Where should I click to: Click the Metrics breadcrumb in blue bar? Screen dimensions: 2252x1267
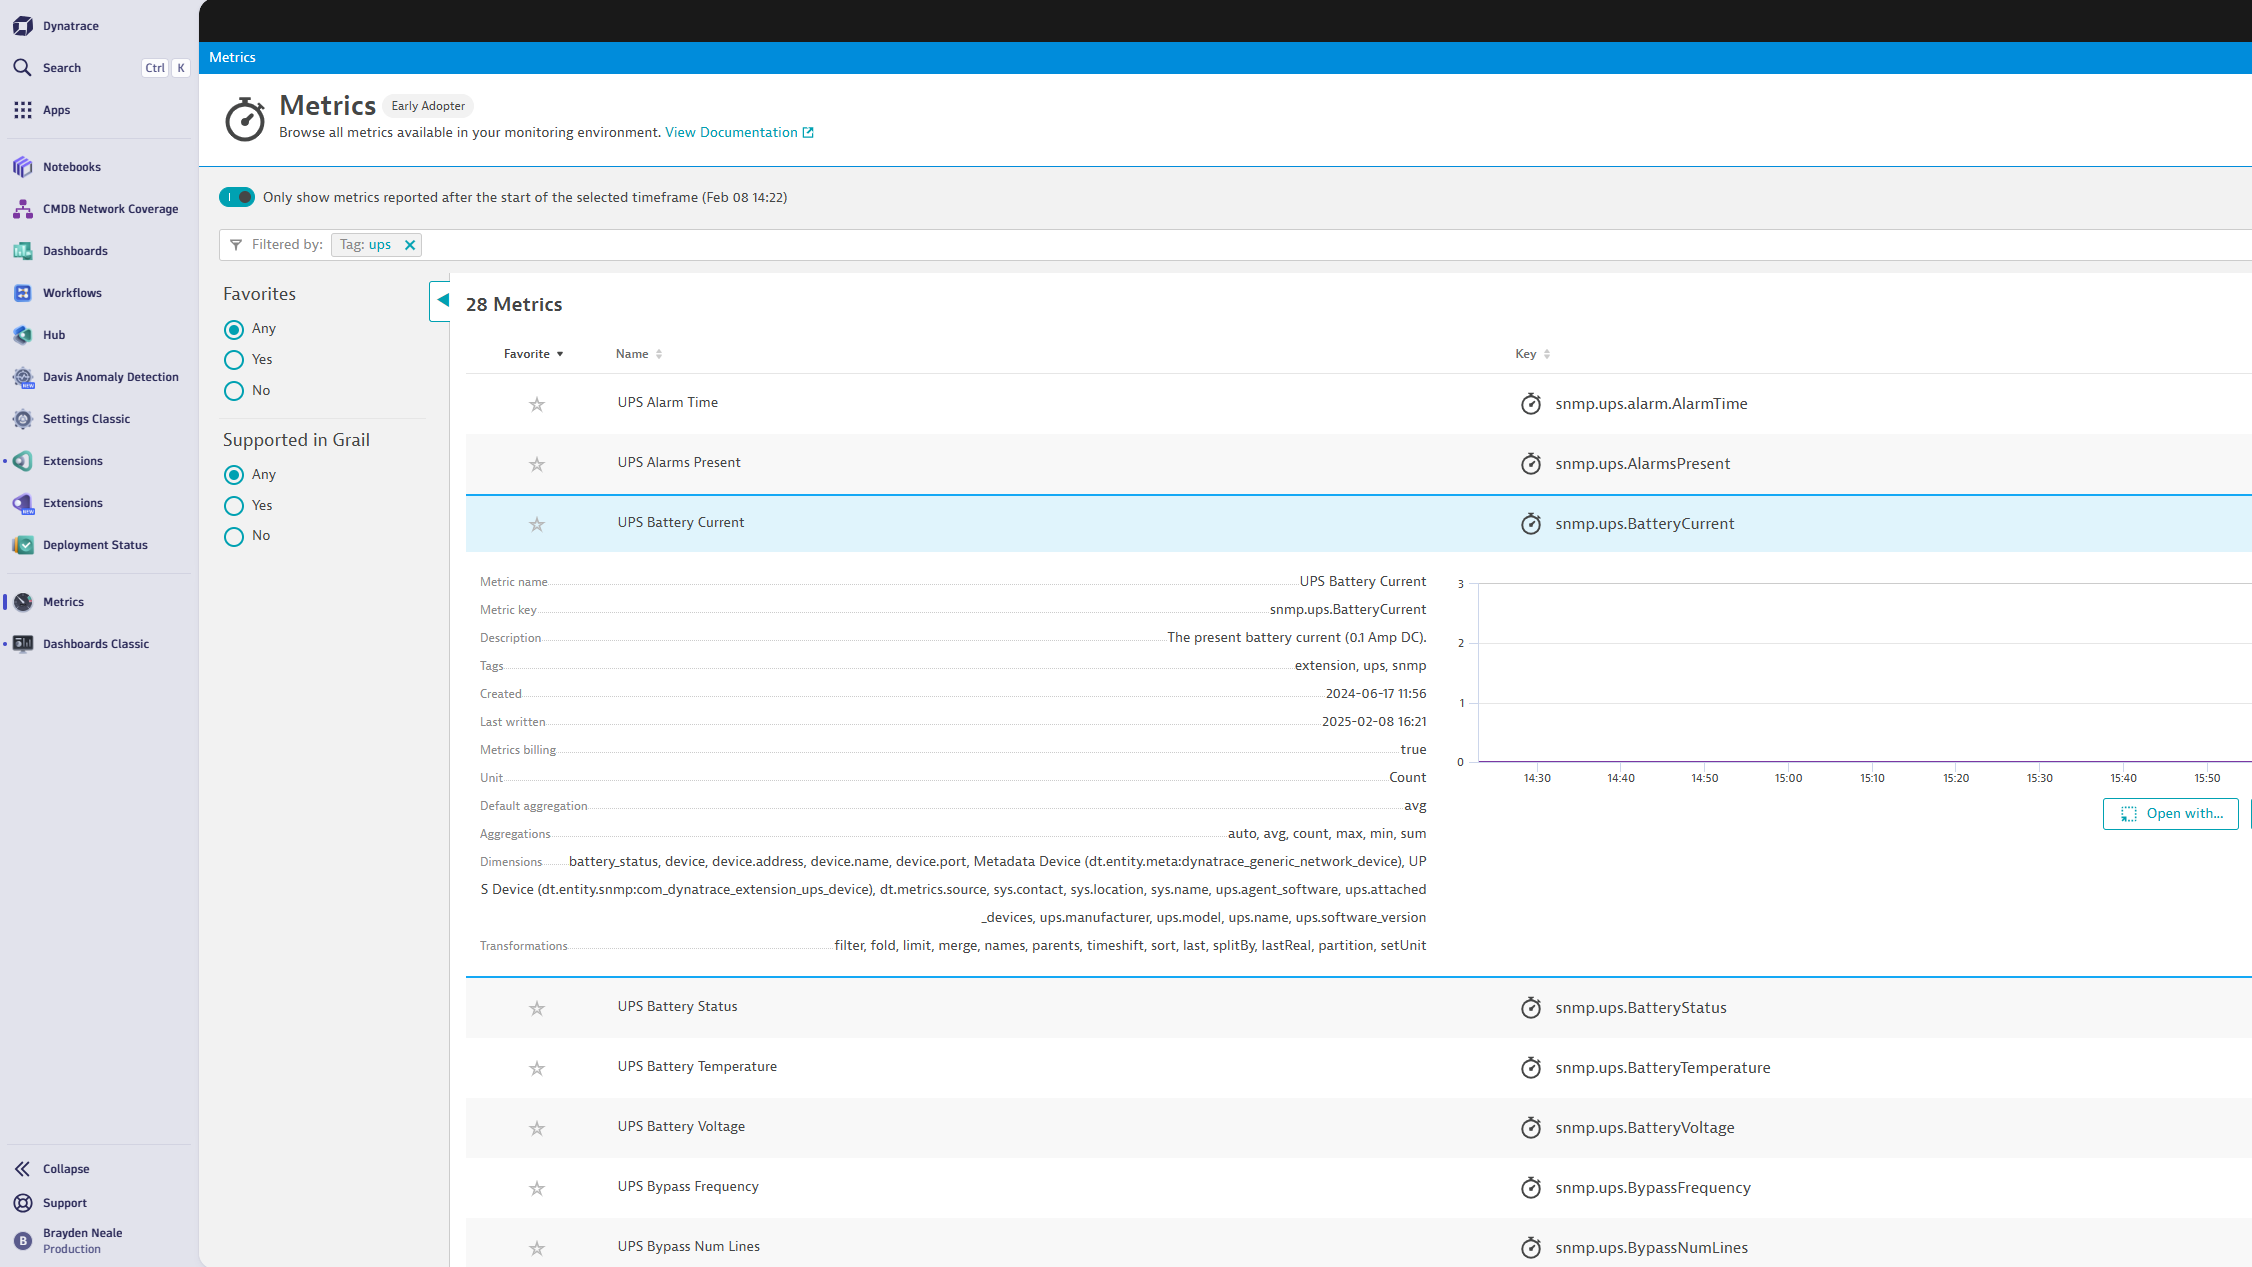click(232, 57)
